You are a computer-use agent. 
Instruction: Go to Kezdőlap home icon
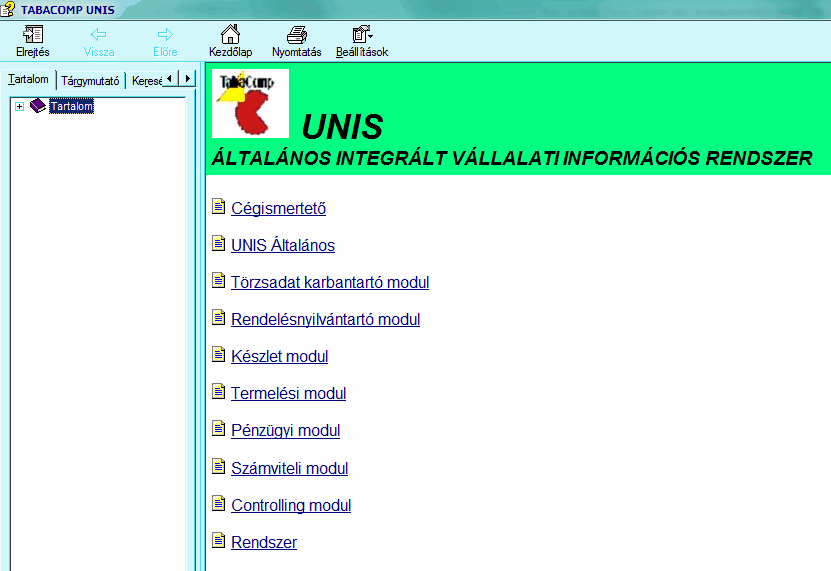(230, 34)
